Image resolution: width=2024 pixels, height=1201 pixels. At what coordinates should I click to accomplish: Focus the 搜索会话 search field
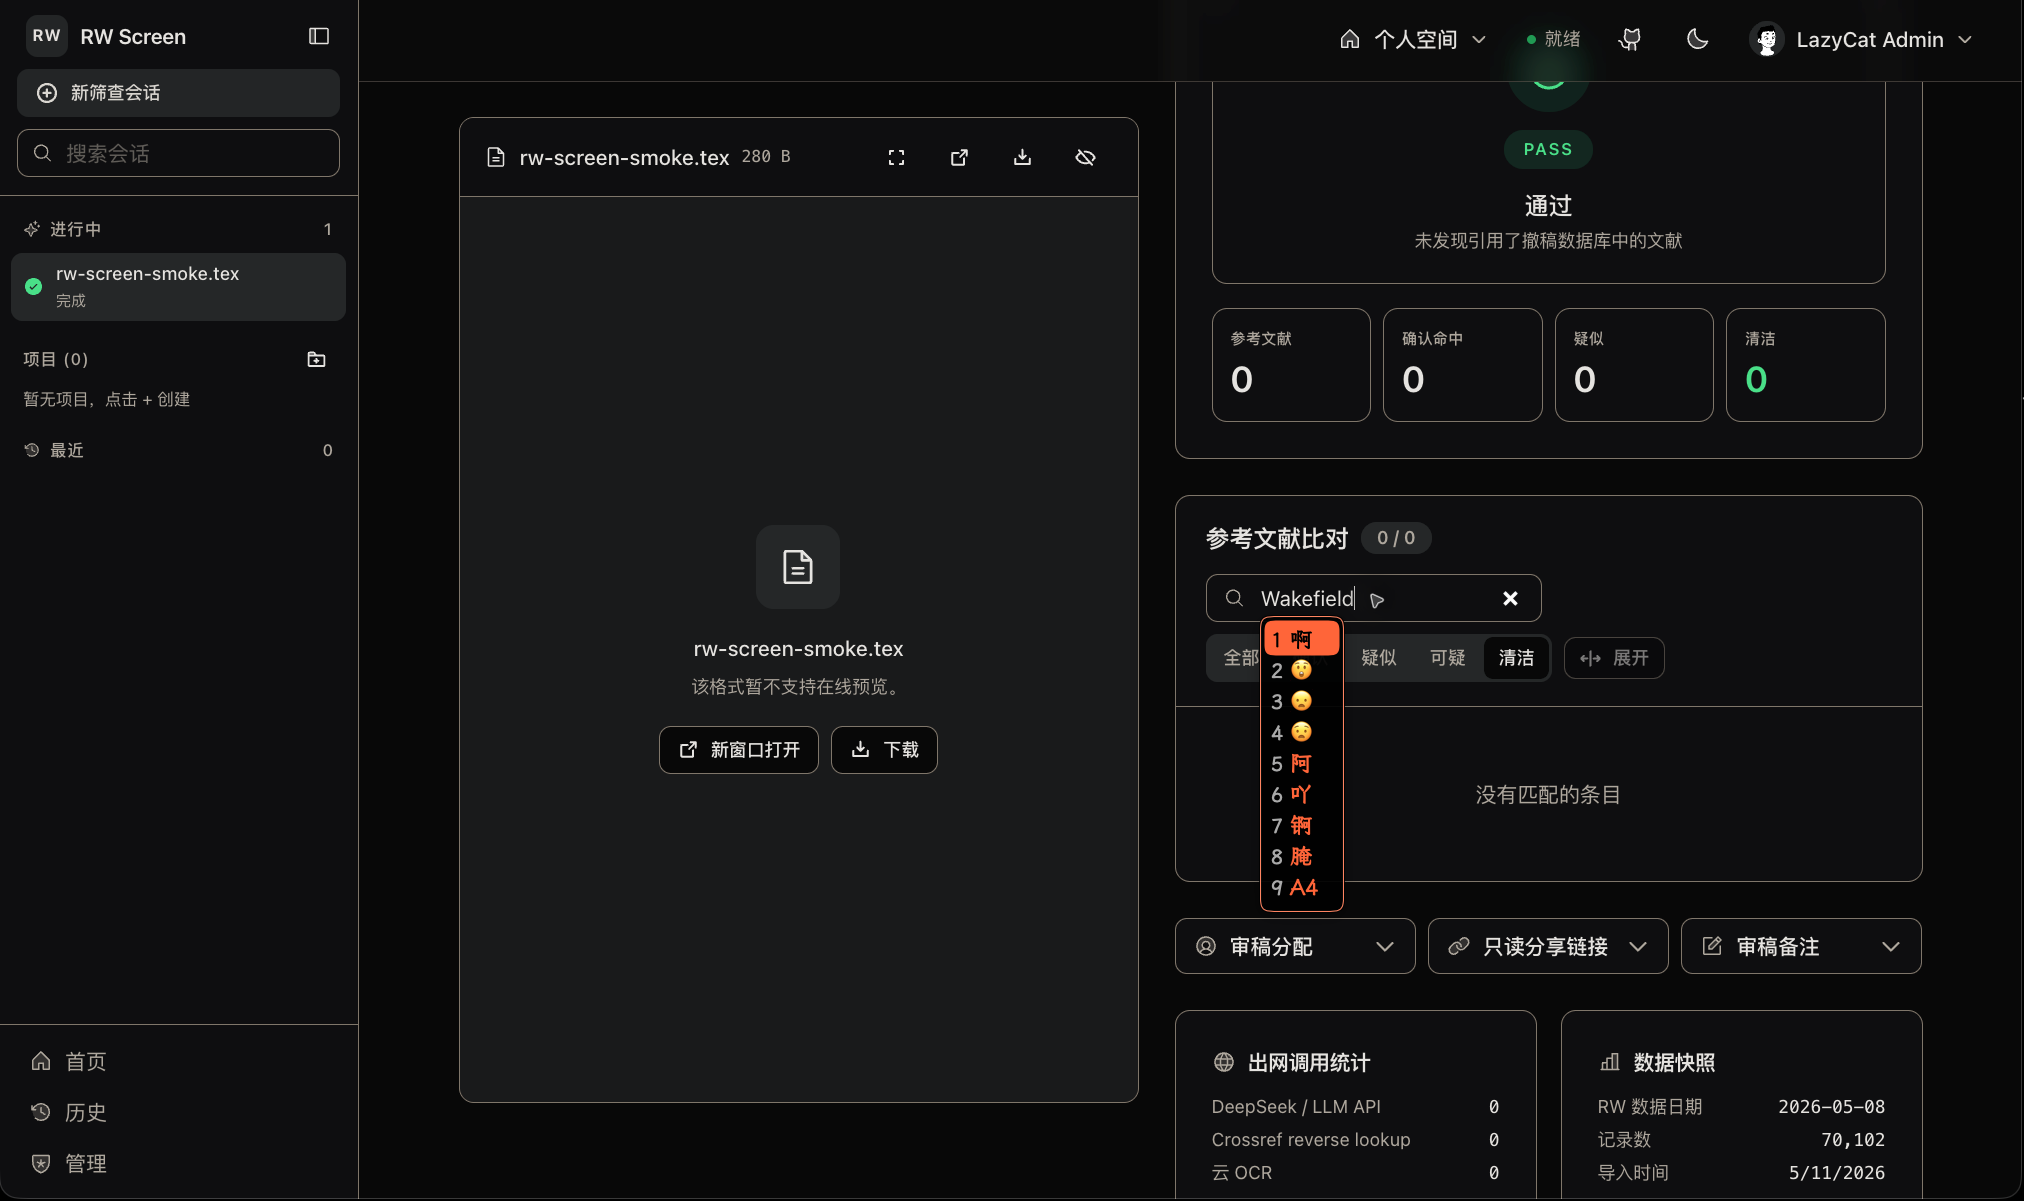pos(178,153)
